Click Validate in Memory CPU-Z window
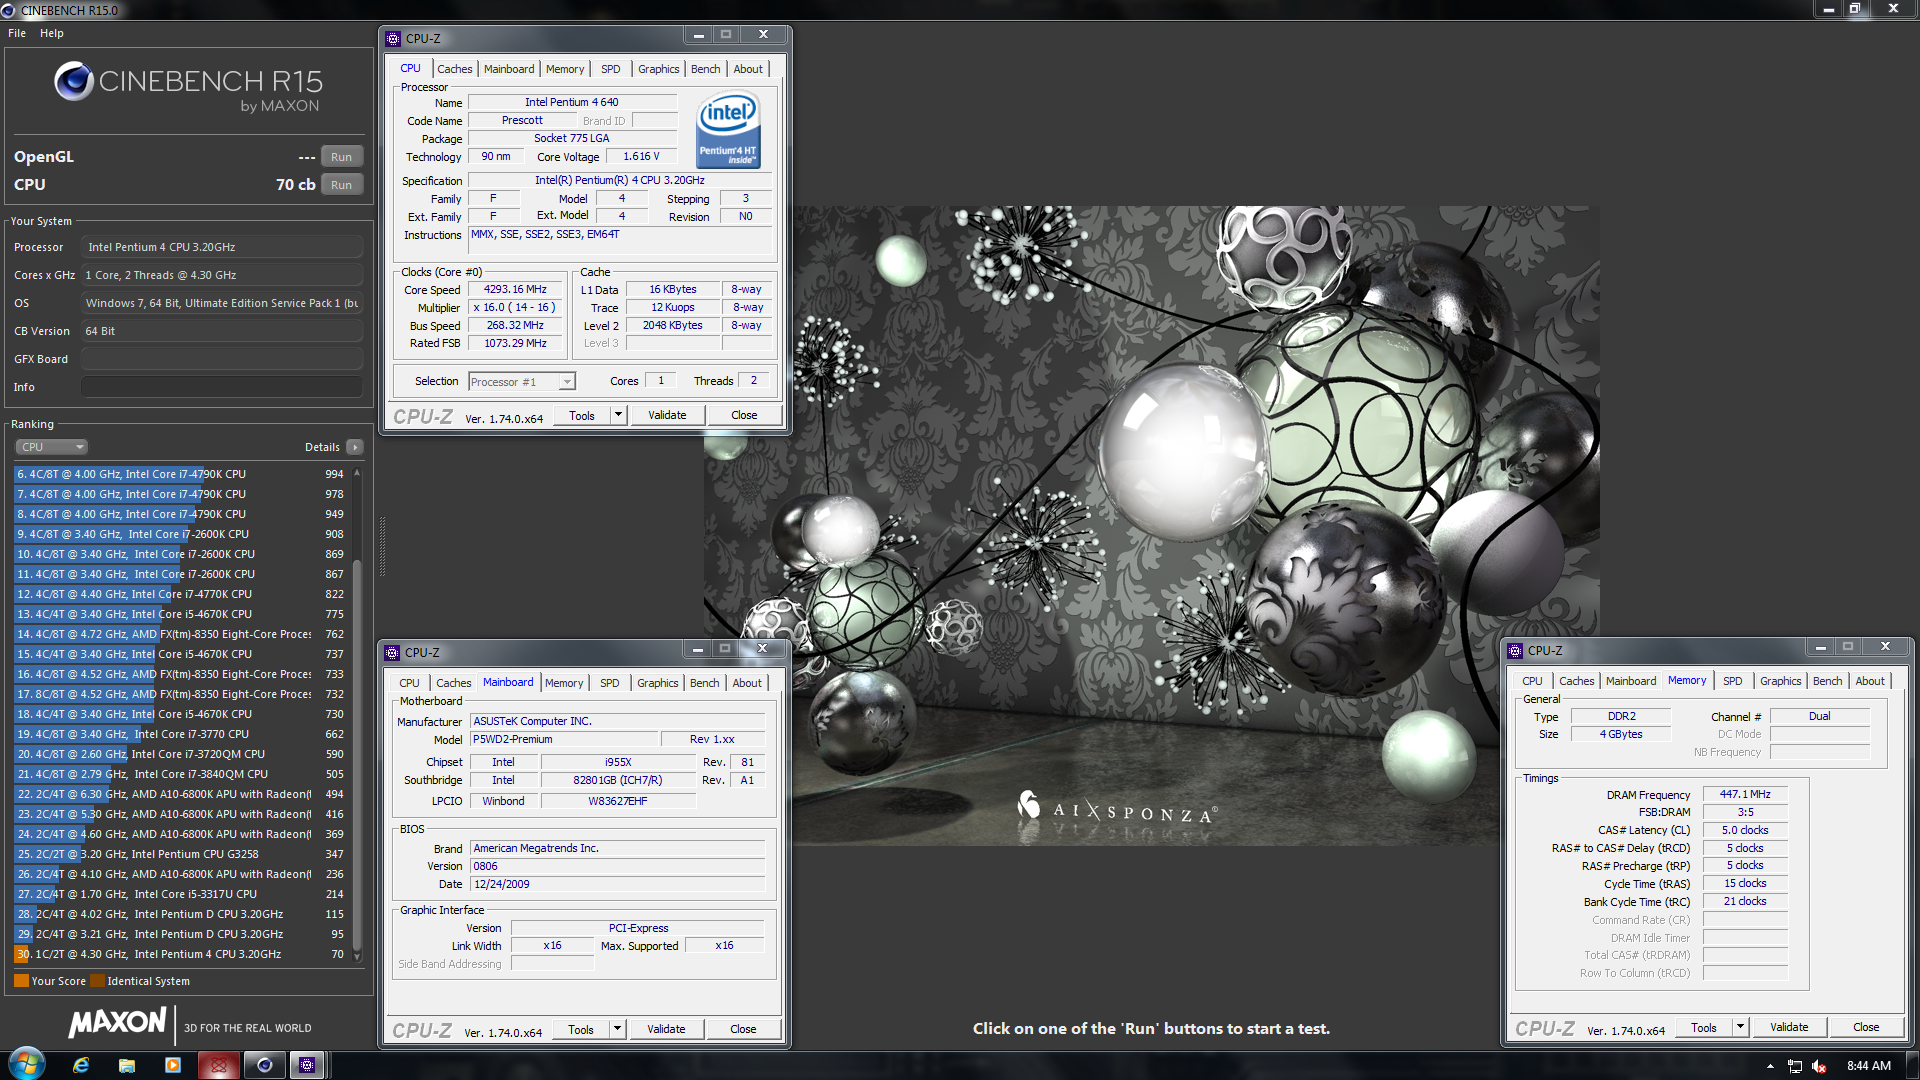Screen dimensions: 1920x1080 (x=1789, y=1027)
